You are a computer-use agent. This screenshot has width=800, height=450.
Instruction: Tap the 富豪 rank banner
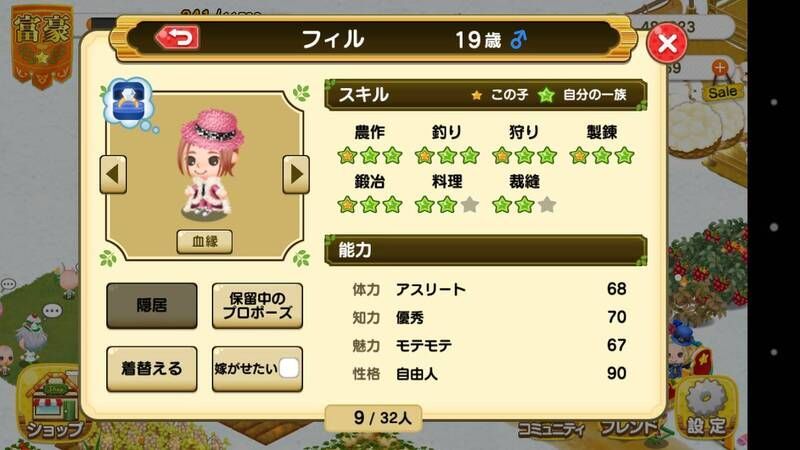(42, 45)
